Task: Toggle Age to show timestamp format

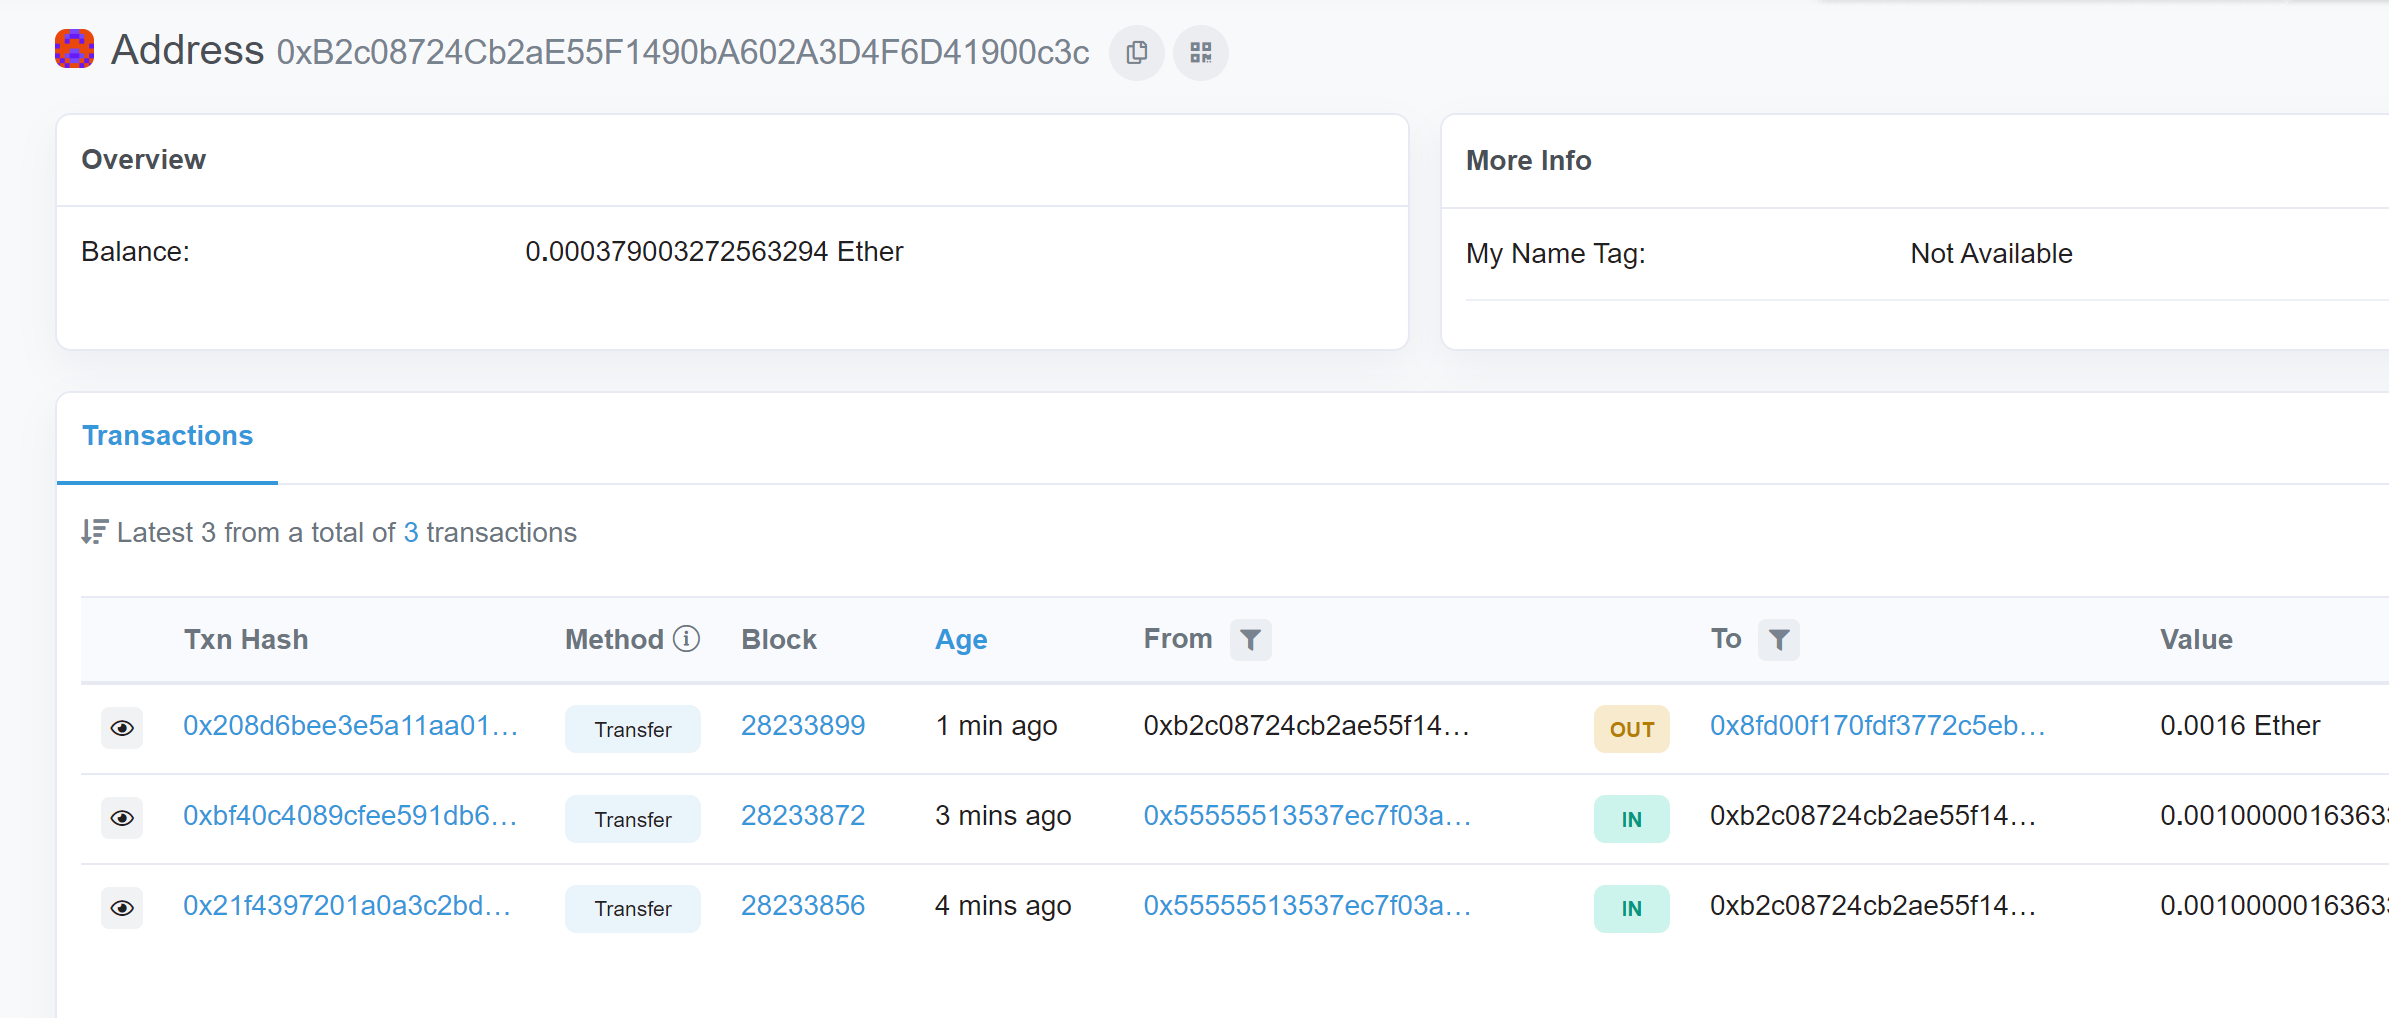Action: (961, 639)
